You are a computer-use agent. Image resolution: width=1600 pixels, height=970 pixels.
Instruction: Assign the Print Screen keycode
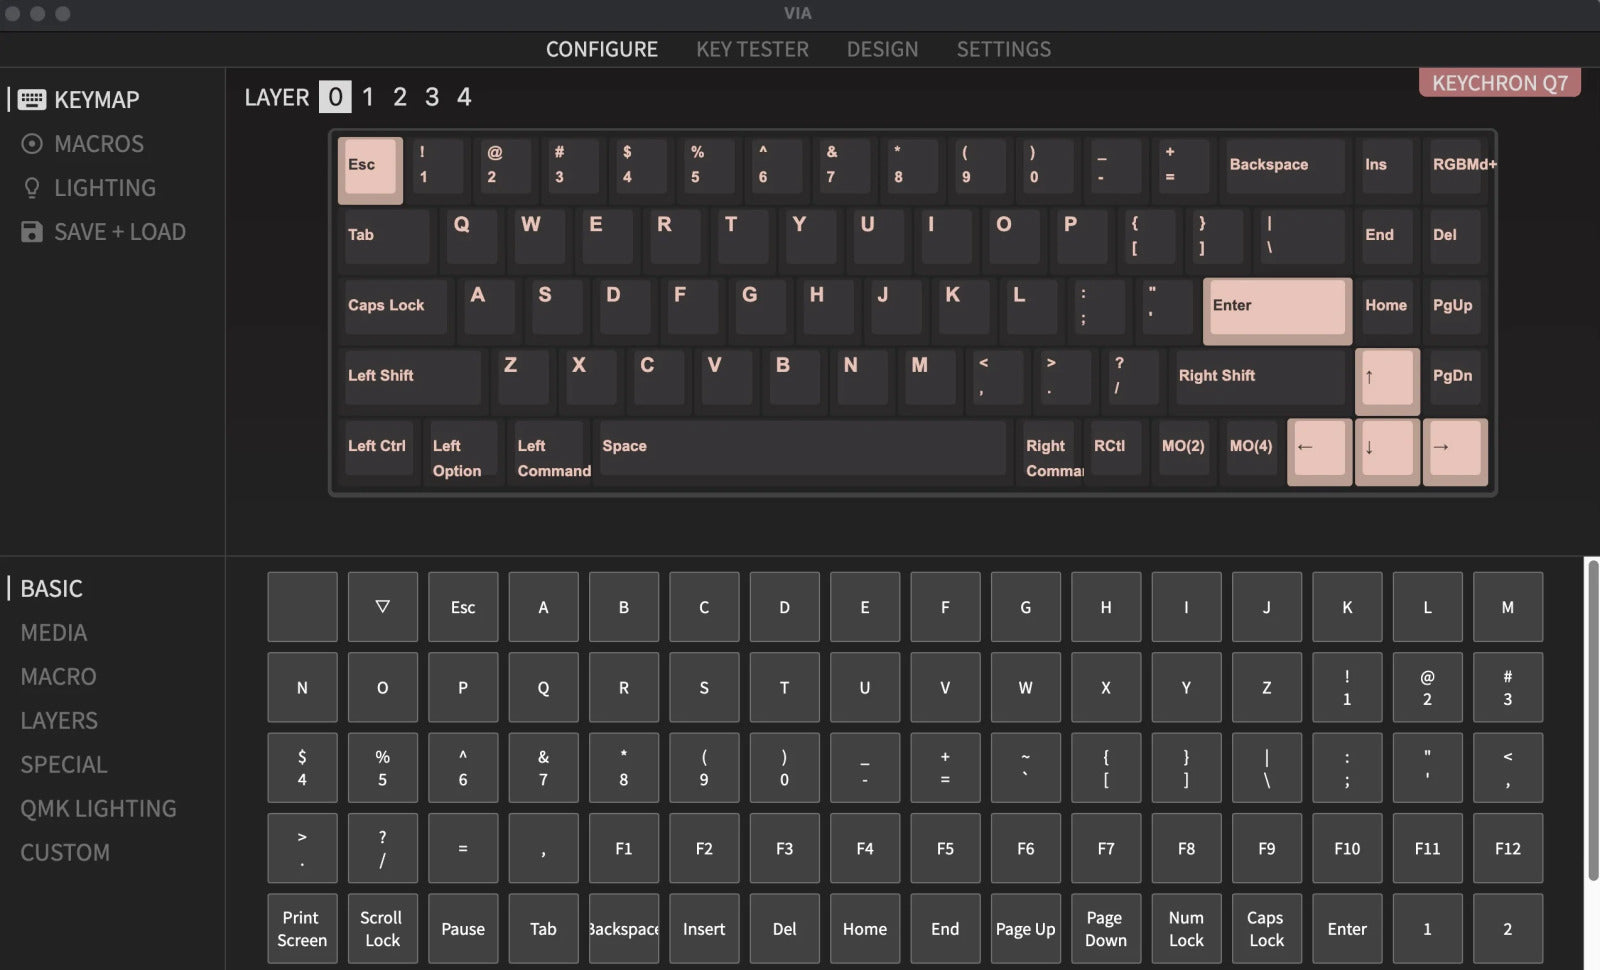302,929
